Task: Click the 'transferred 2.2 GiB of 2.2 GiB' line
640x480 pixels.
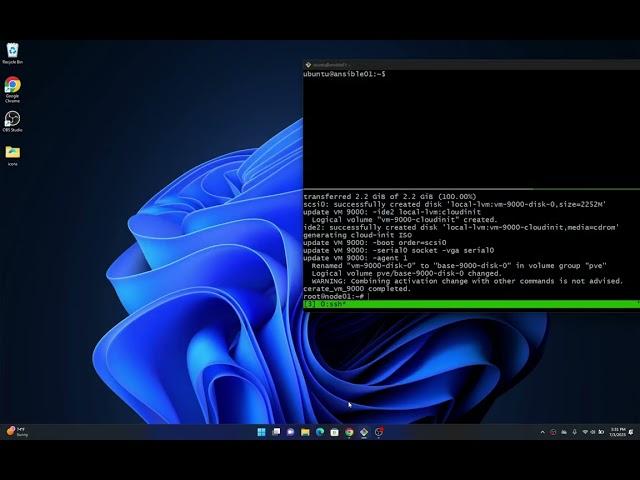Action: 390,196
